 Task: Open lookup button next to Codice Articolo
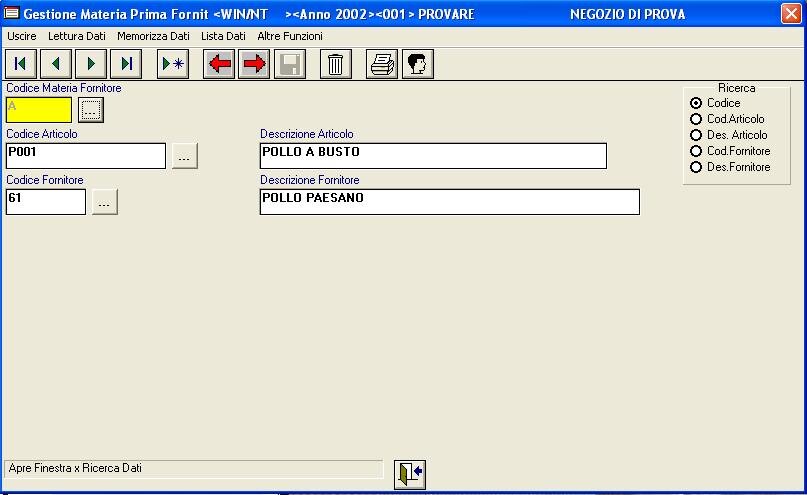coord(184,156)
